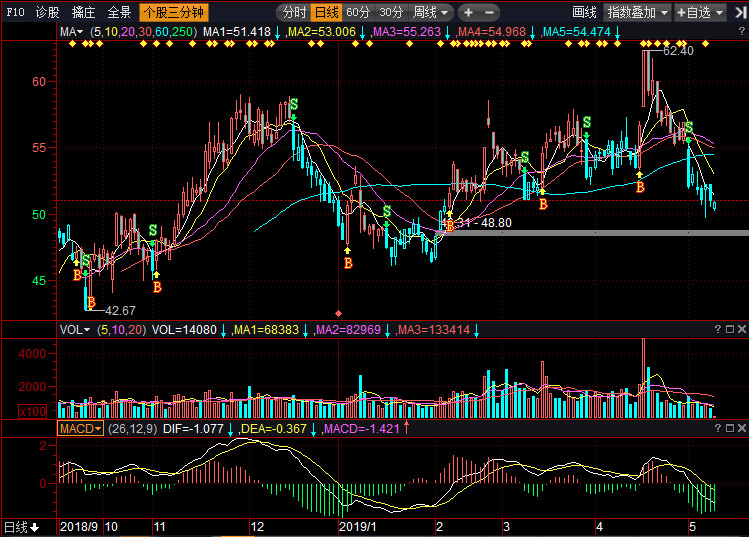The image size is (749, 537).
Task: Maximize the MACD indicator panel
Action: (730, 428)
